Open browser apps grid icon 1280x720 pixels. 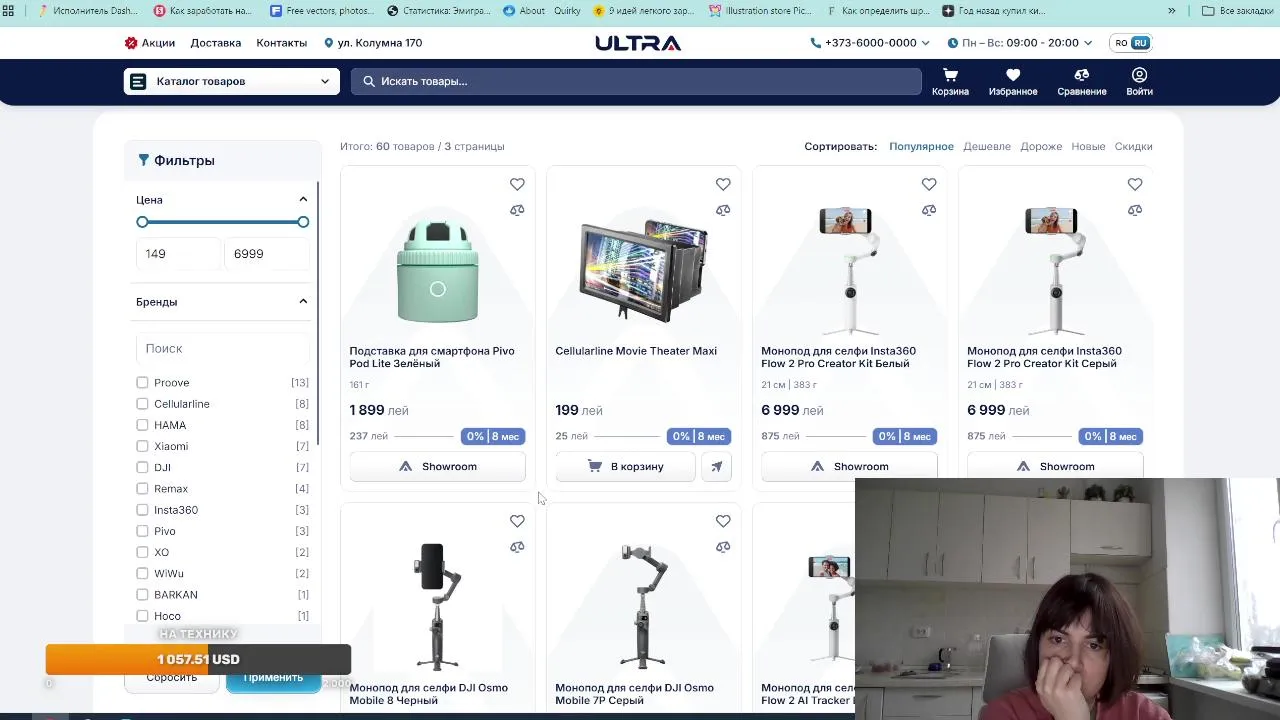tap(8, 11)
